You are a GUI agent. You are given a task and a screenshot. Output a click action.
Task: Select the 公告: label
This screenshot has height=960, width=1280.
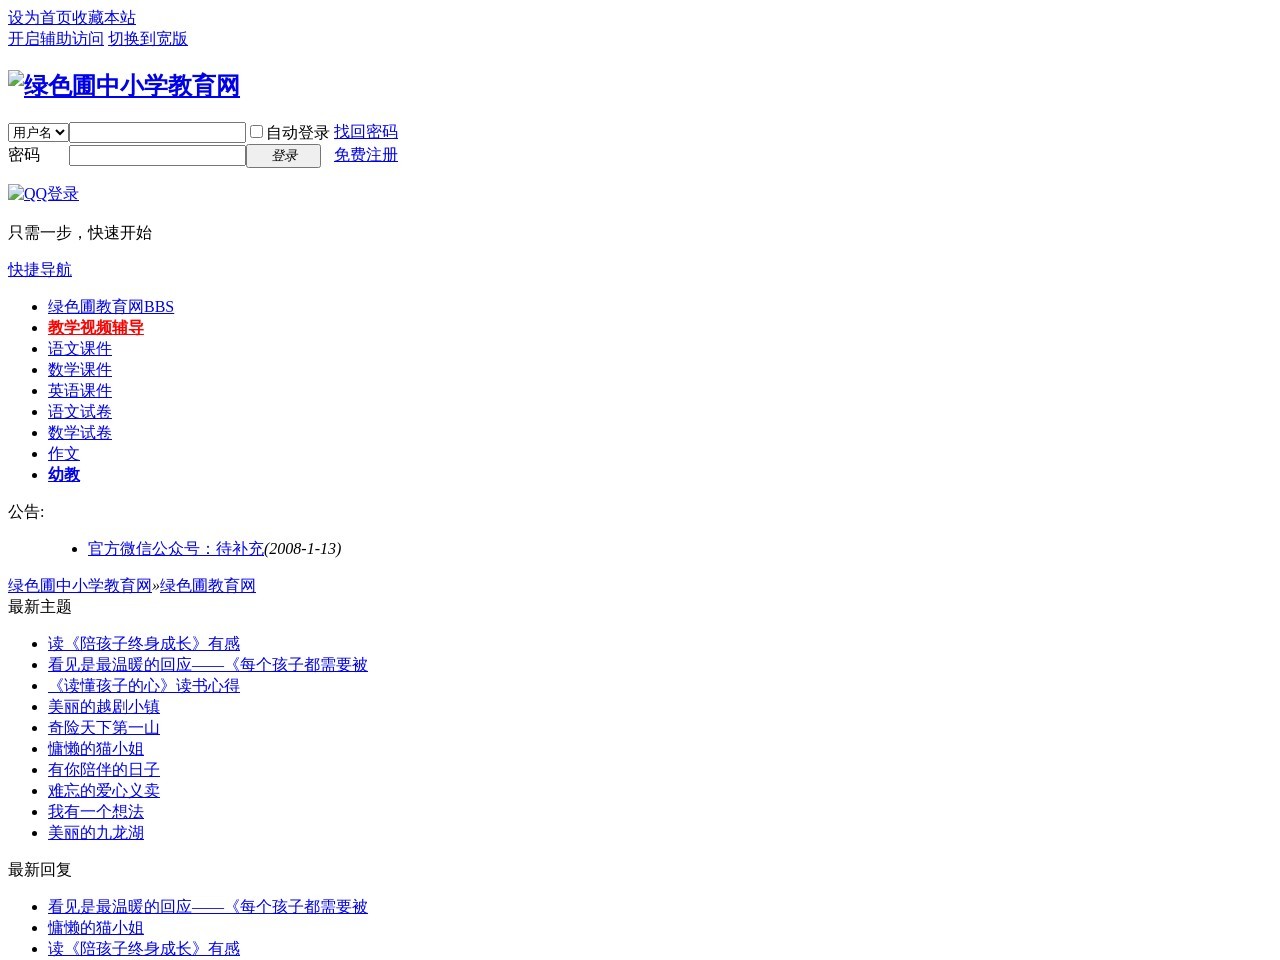[x=26, y=512]
